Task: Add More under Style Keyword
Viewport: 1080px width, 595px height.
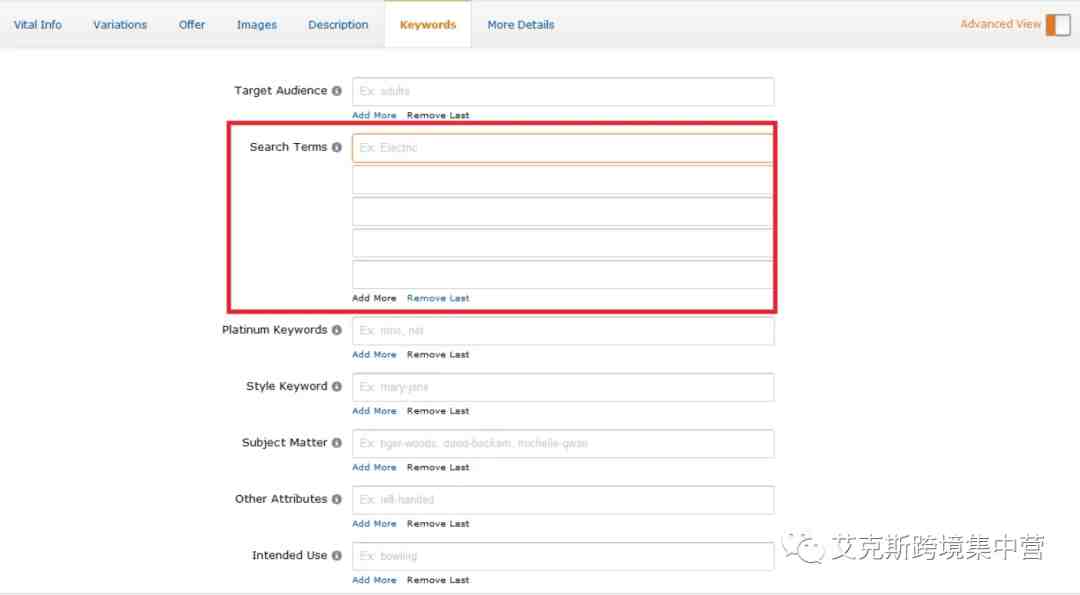Action: pyautogui.click(x=374, y=411)
